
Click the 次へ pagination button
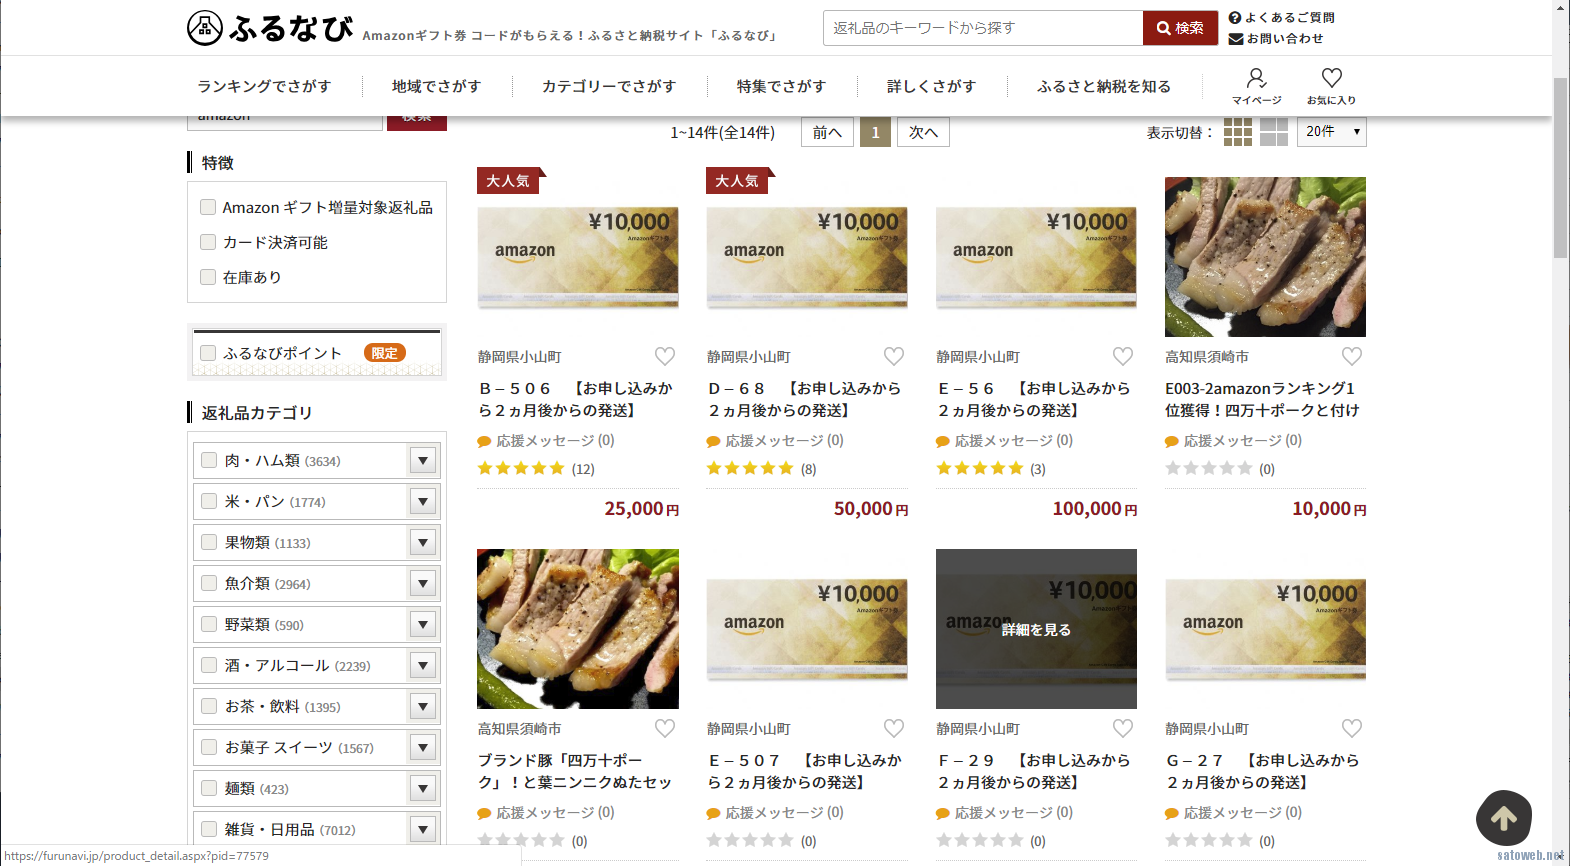(923, 132)
